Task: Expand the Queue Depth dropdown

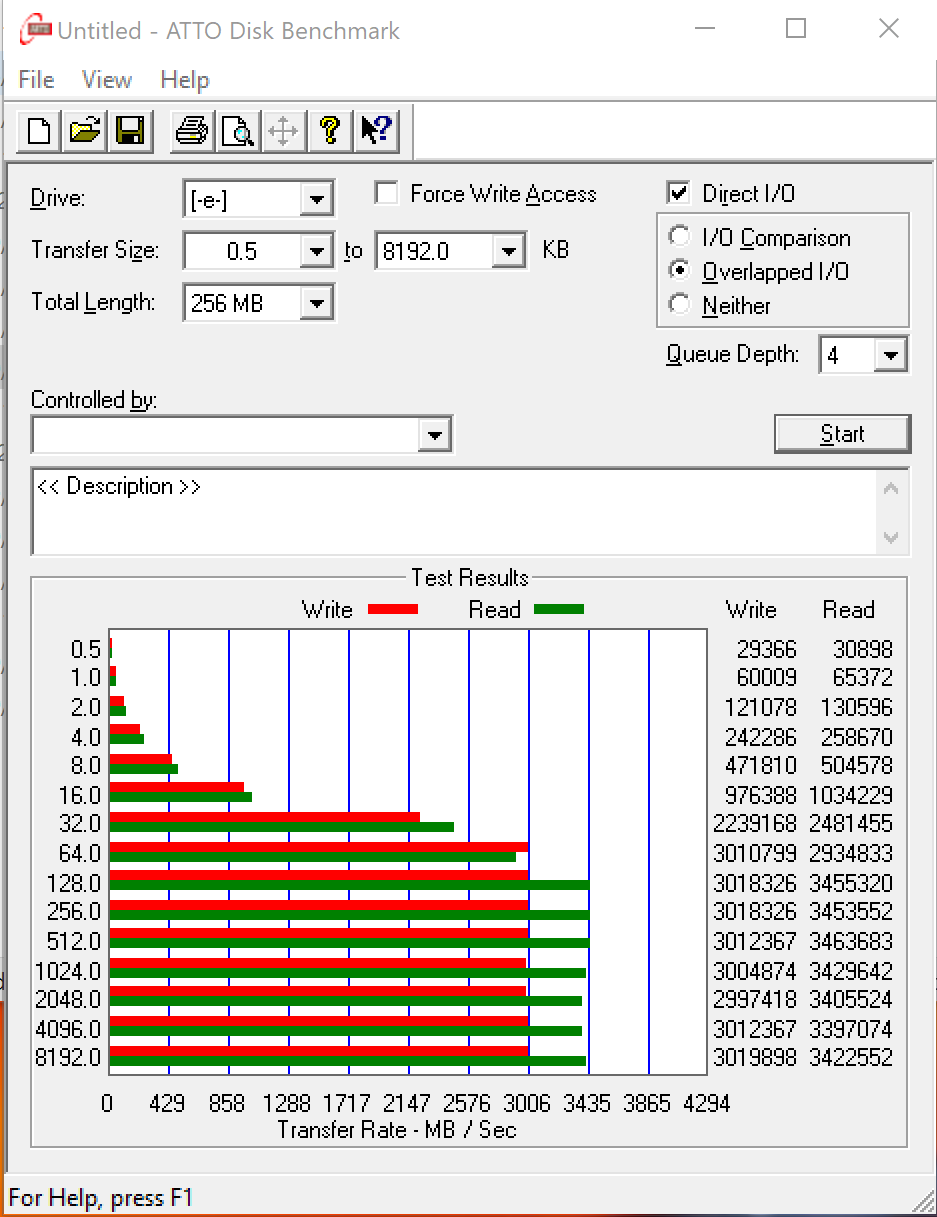Action: click(x=890, y=355)
